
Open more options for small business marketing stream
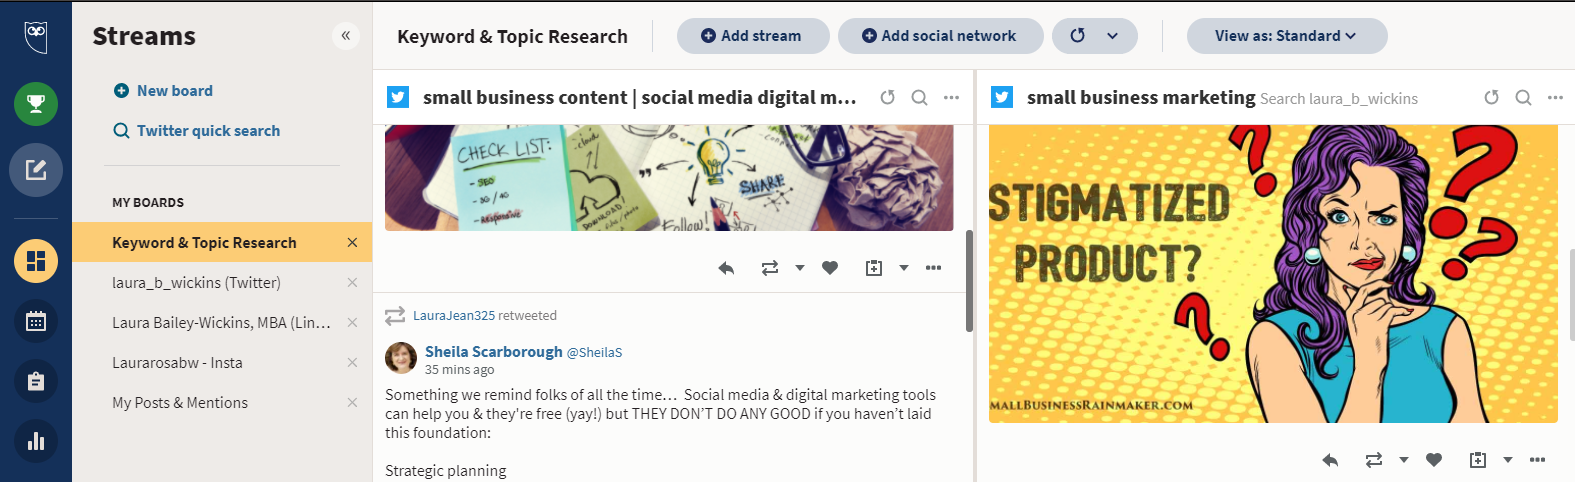click(1555, 97)
